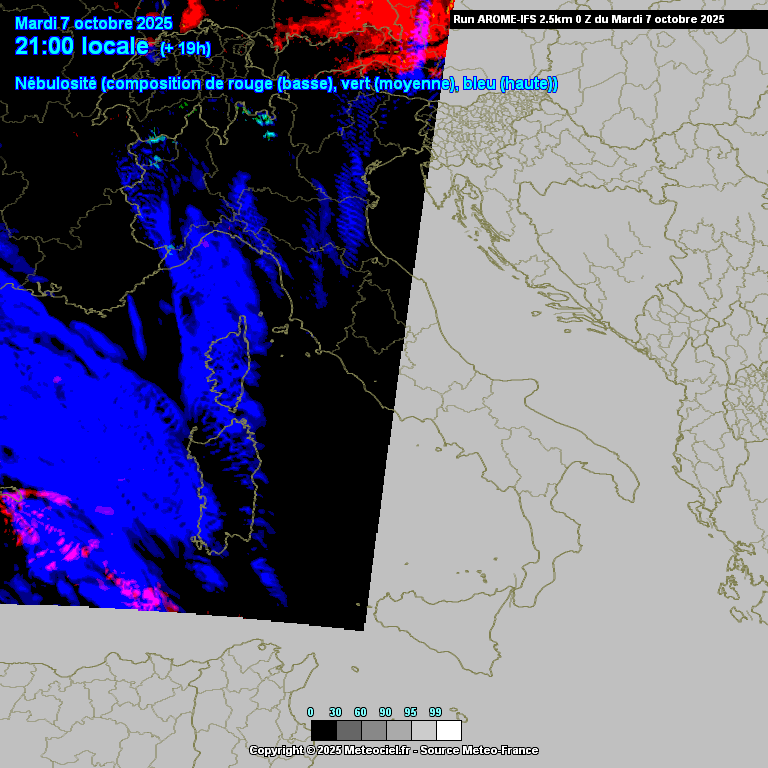Click the dark gray 30% legend swatch
The height and width of the screenshot is (768, 768).
(348, 730)
